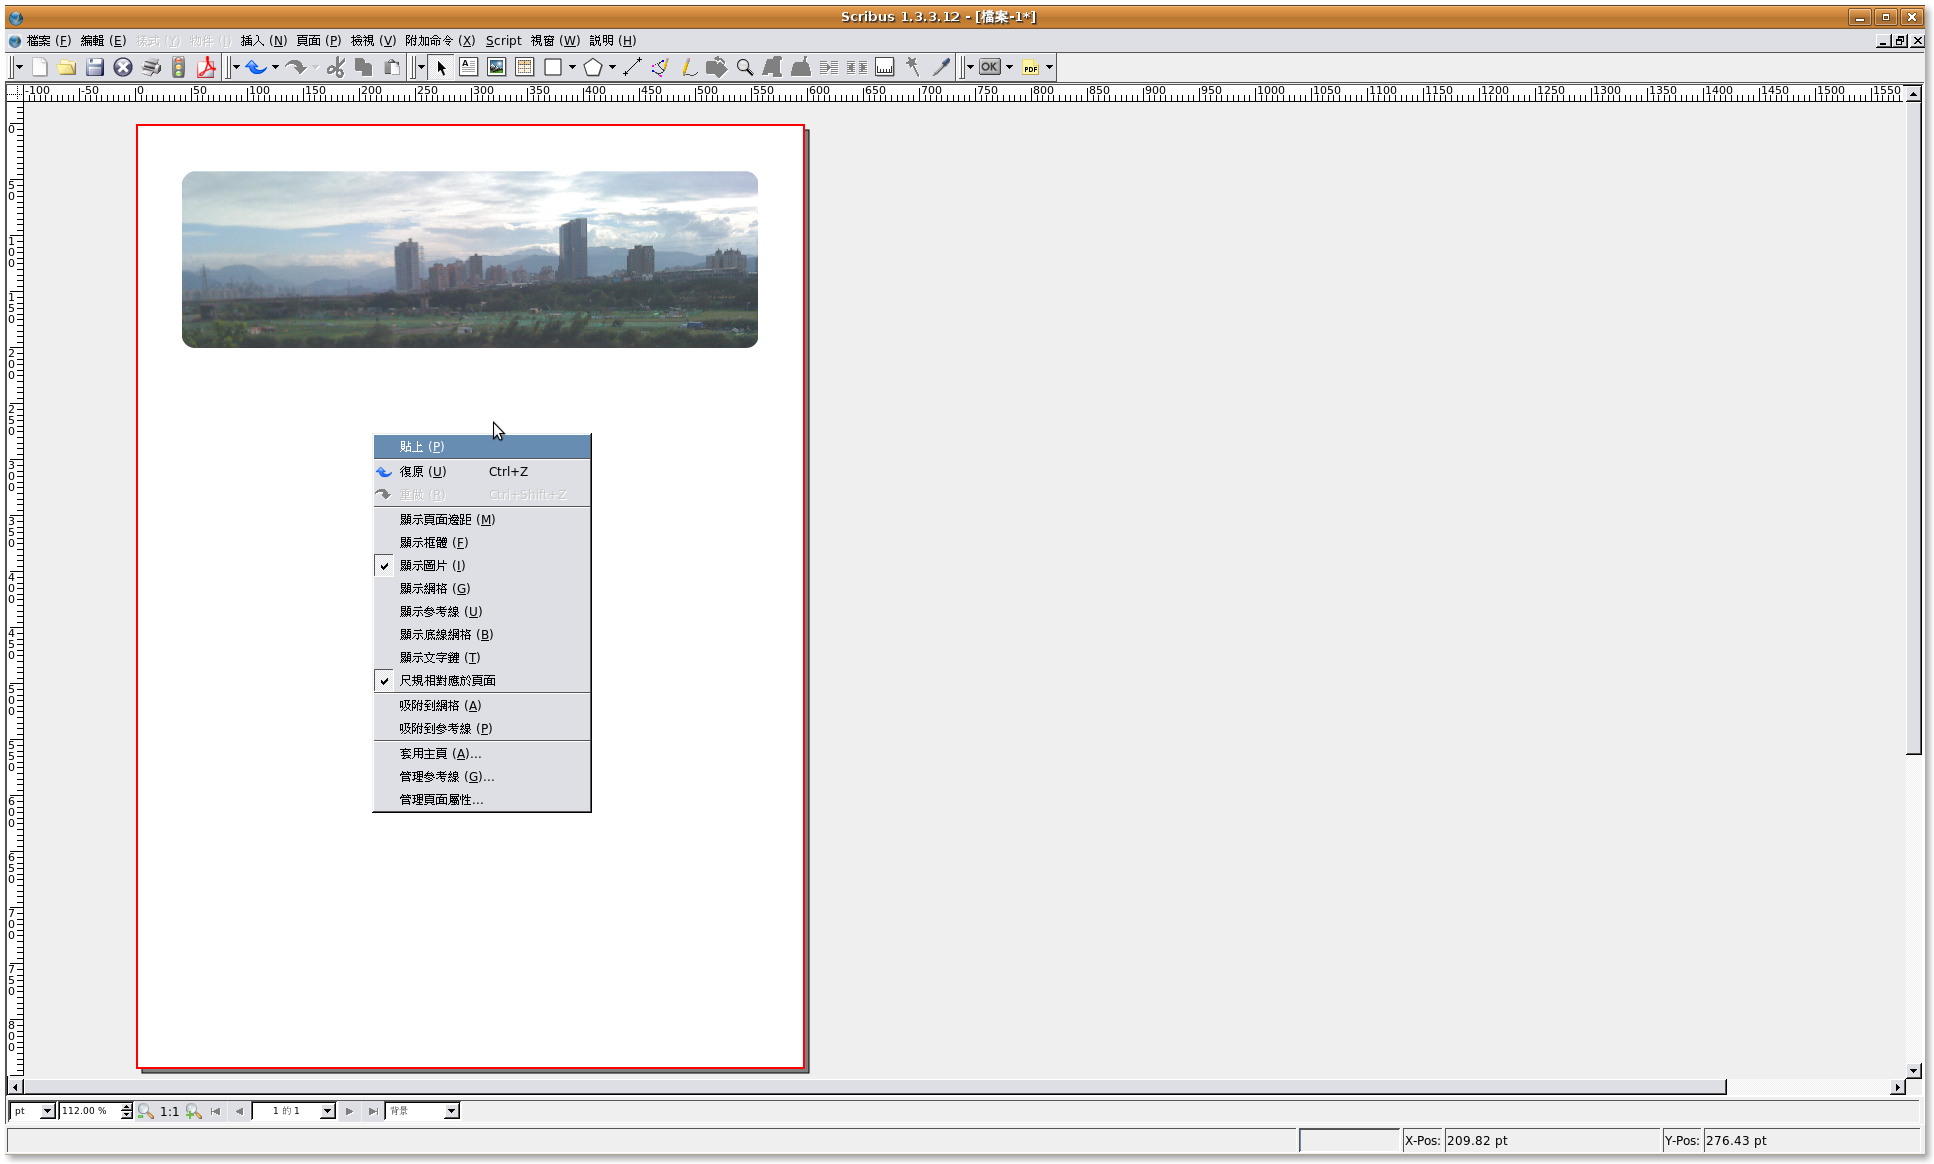Select the Insert Image Frame tool
Screen dimensions: 1934x1164
[496, 67]
